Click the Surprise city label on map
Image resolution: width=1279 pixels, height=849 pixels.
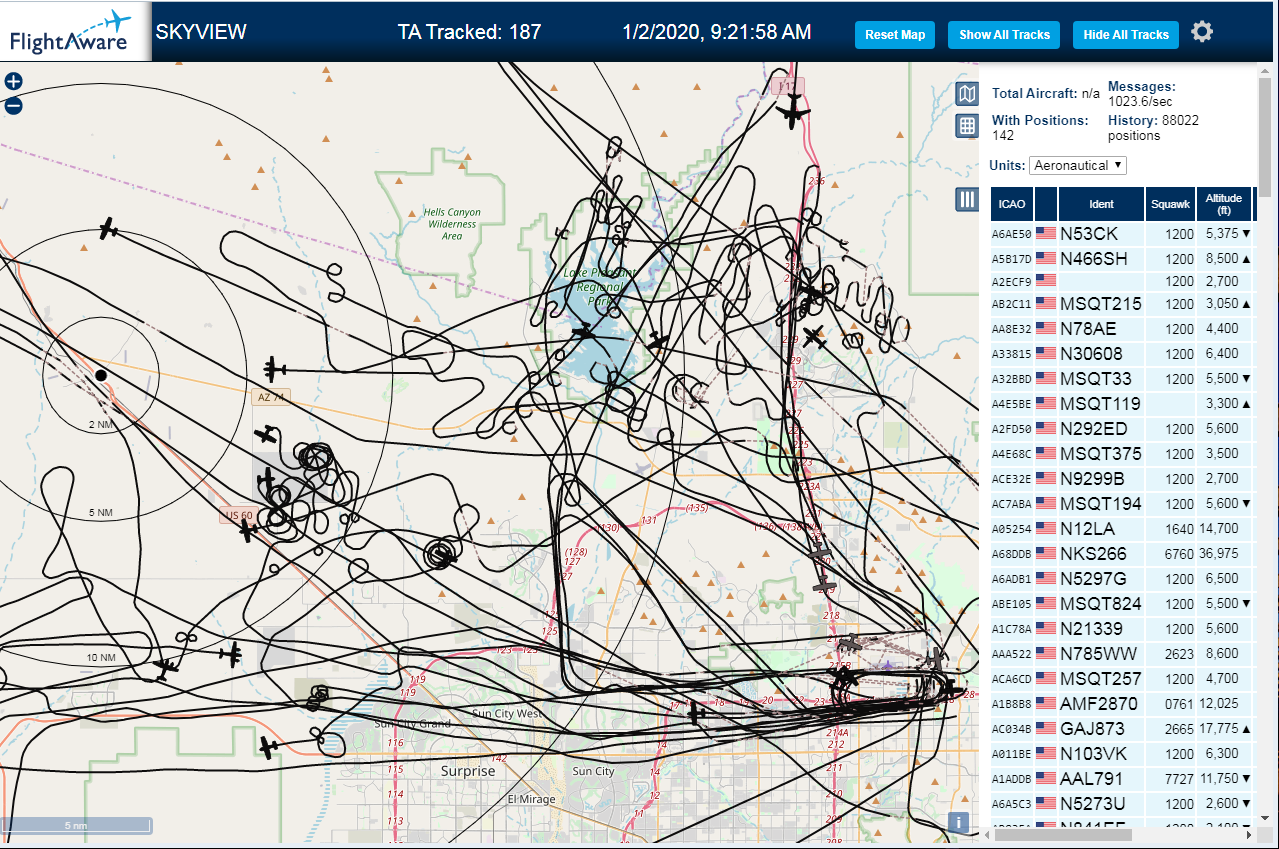point(468,771)
